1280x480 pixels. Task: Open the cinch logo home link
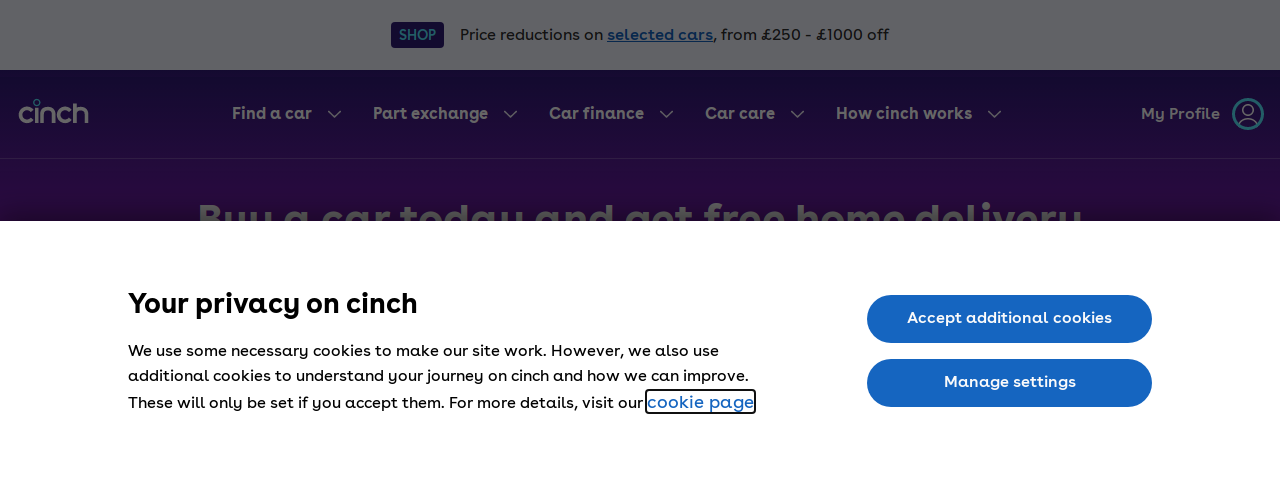click(x=54, y=112)
